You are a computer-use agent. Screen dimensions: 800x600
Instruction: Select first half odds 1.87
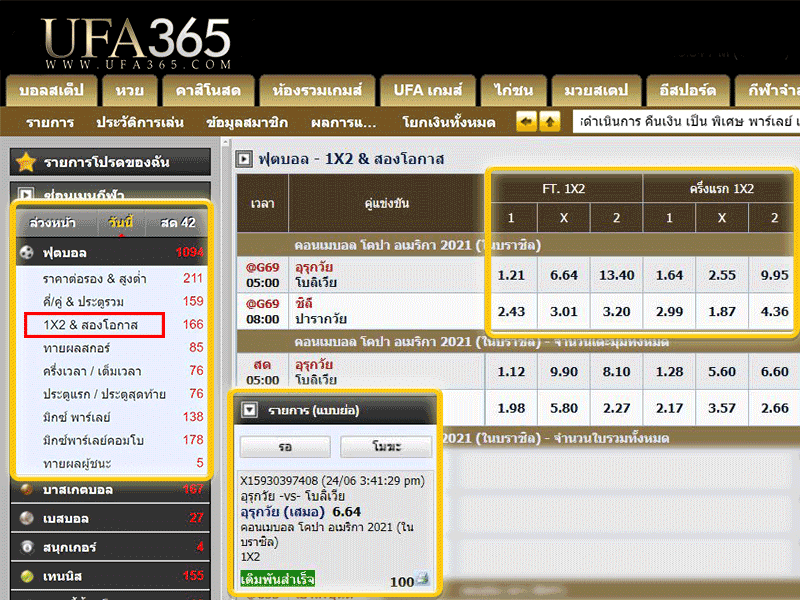722,311
